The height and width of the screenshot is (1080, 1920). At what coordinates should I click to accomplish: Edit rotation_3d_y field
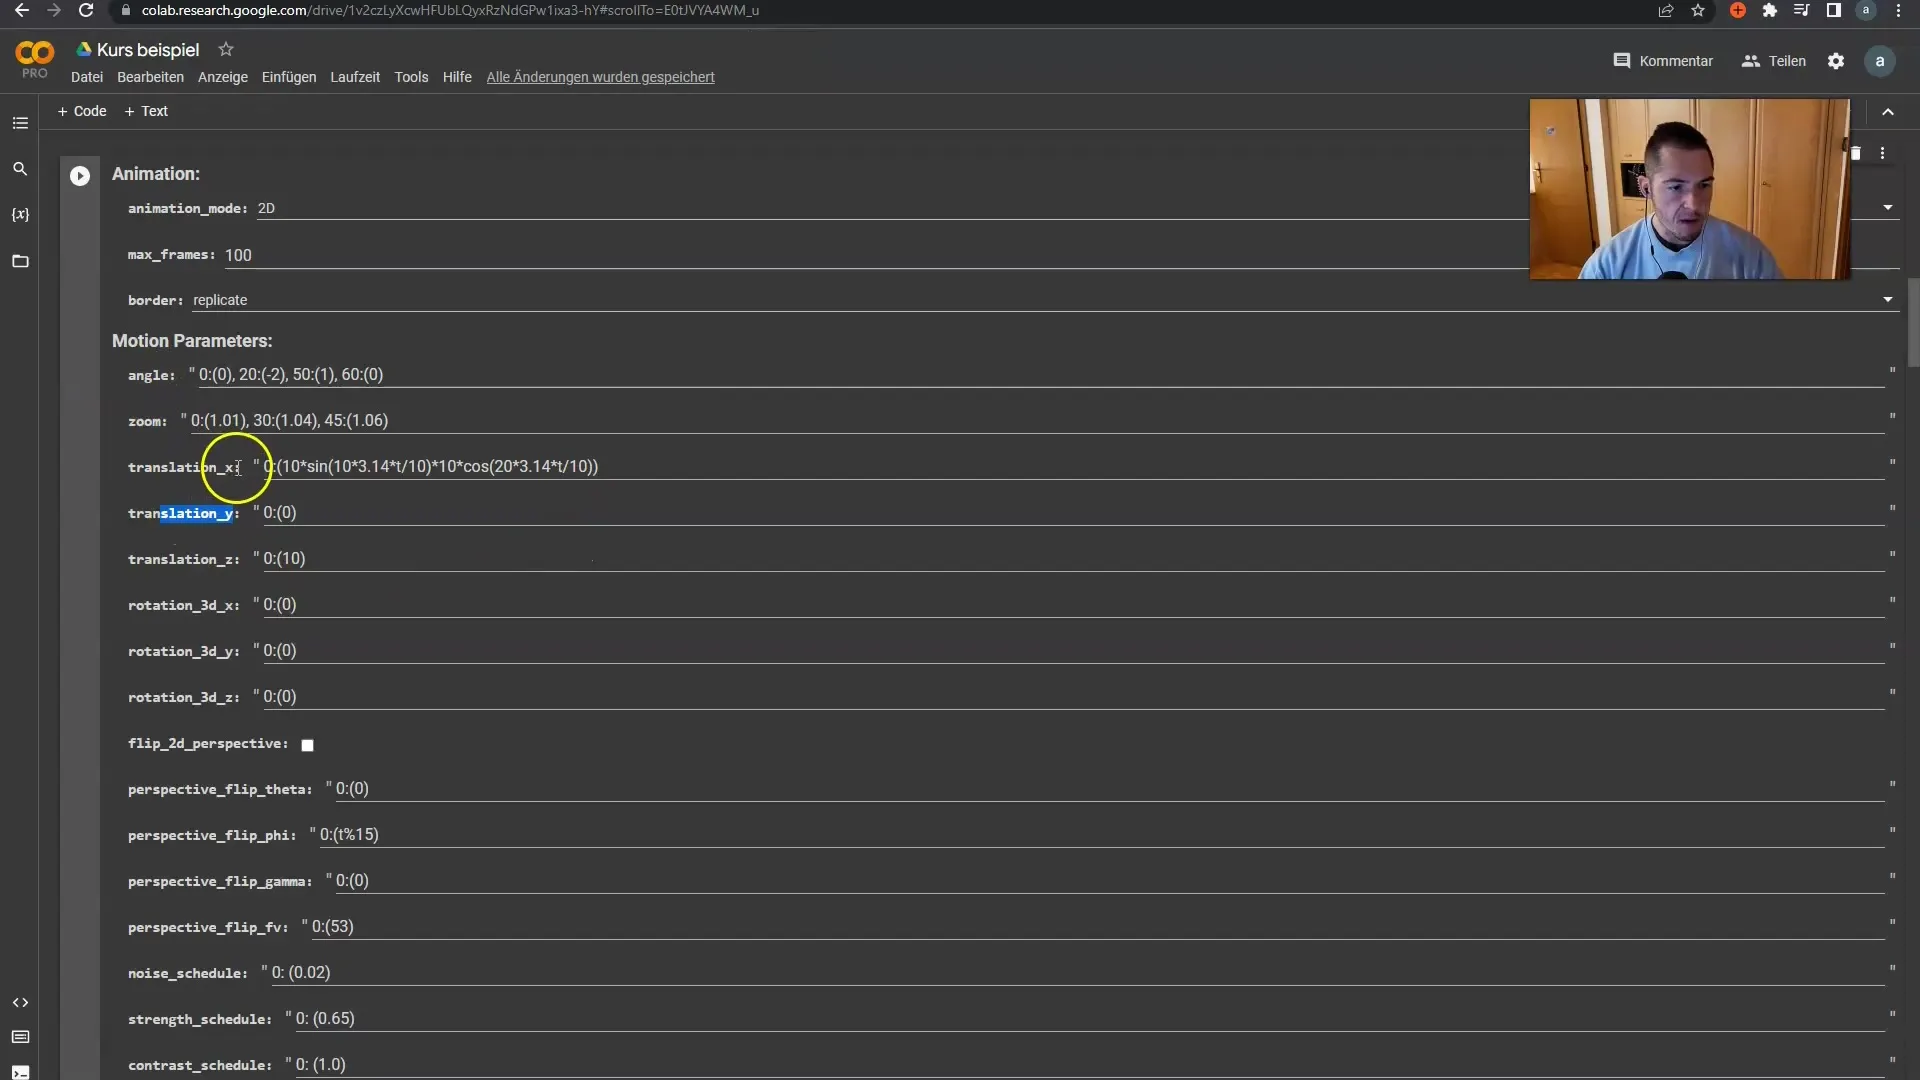click(1073, 651)
